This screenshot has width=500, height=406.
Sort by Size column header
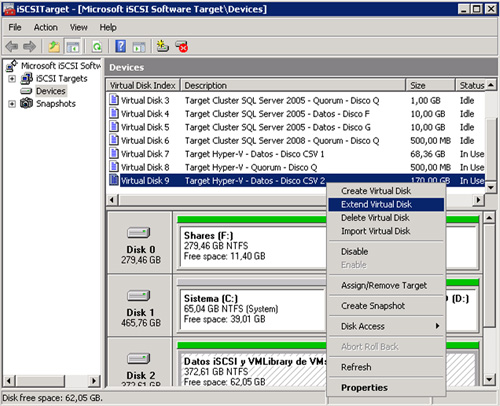click(430, 85)
